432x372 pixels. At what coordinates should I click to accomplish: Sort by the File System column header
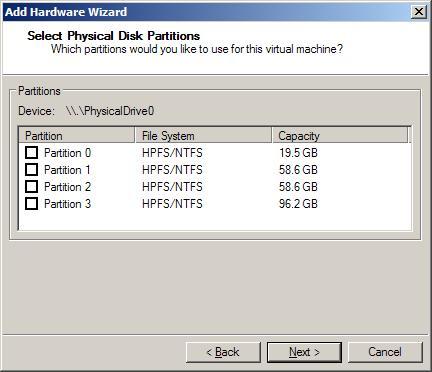(203, 135)
